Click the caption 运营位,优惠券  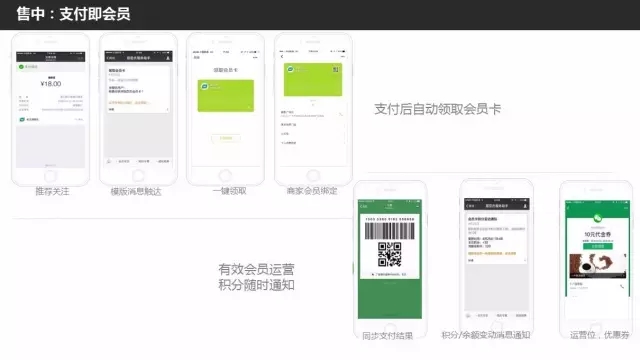599,335
